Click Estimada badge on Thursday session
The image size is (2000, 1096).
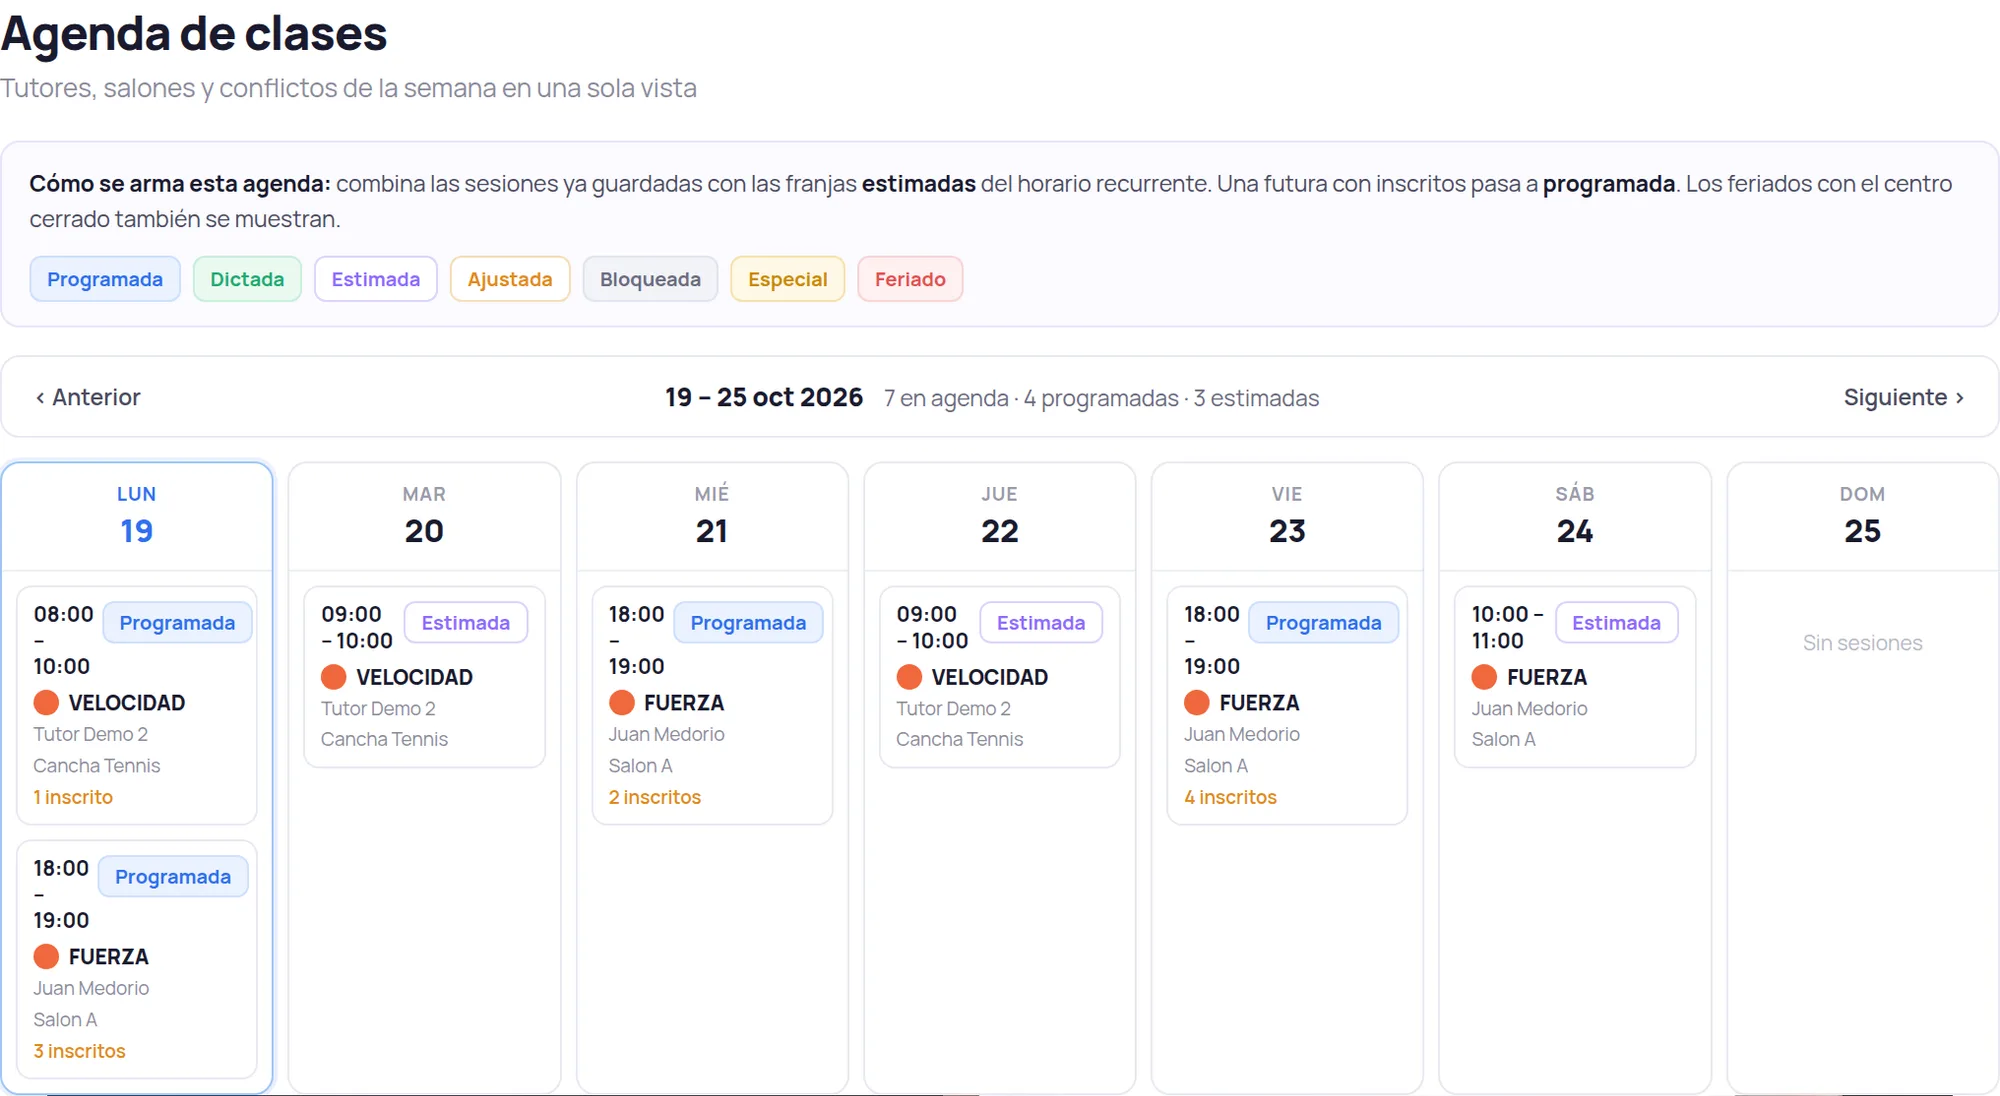click(x=1041, y=623)
